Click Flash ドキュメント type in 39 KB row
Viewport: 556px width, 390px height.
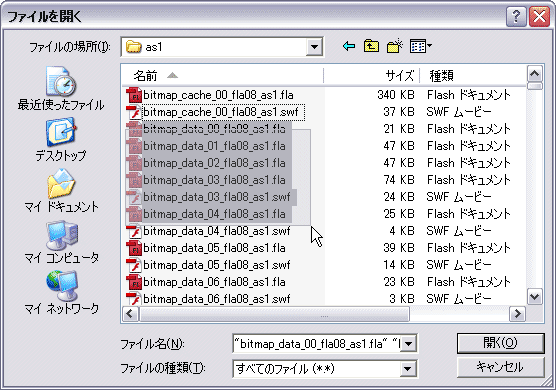click(468, 248)
